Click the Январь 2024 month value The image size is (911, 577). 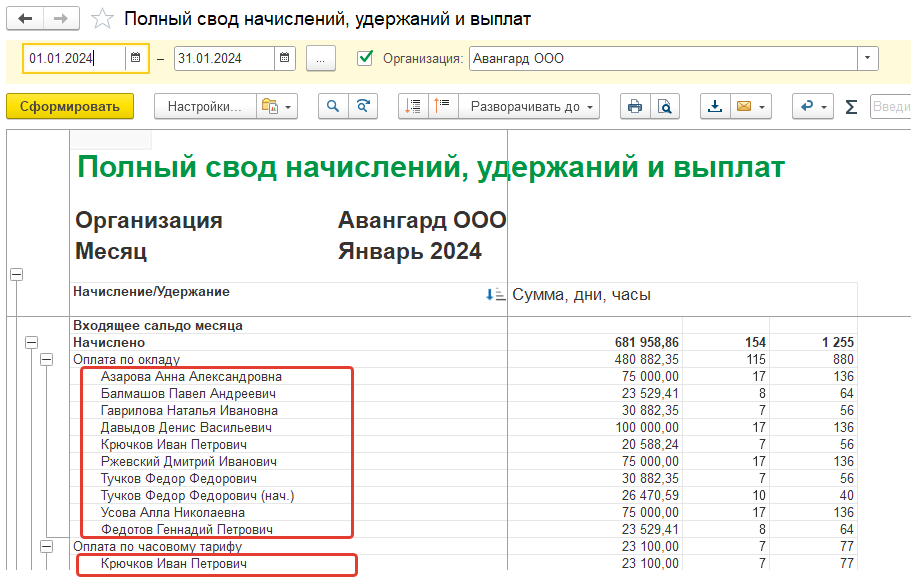pos(410,251)
